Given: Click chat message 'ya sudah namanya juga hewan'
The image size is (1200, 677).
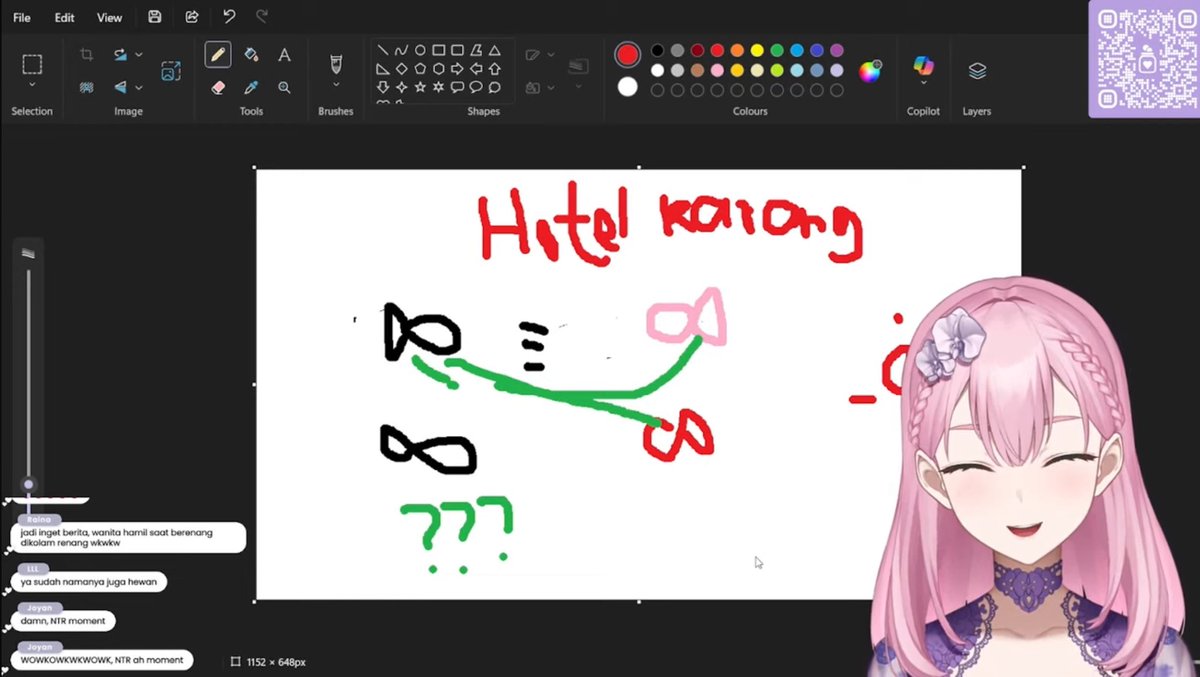Looking at the screenshot, I should pyautogui.click(x=88, y=581).
